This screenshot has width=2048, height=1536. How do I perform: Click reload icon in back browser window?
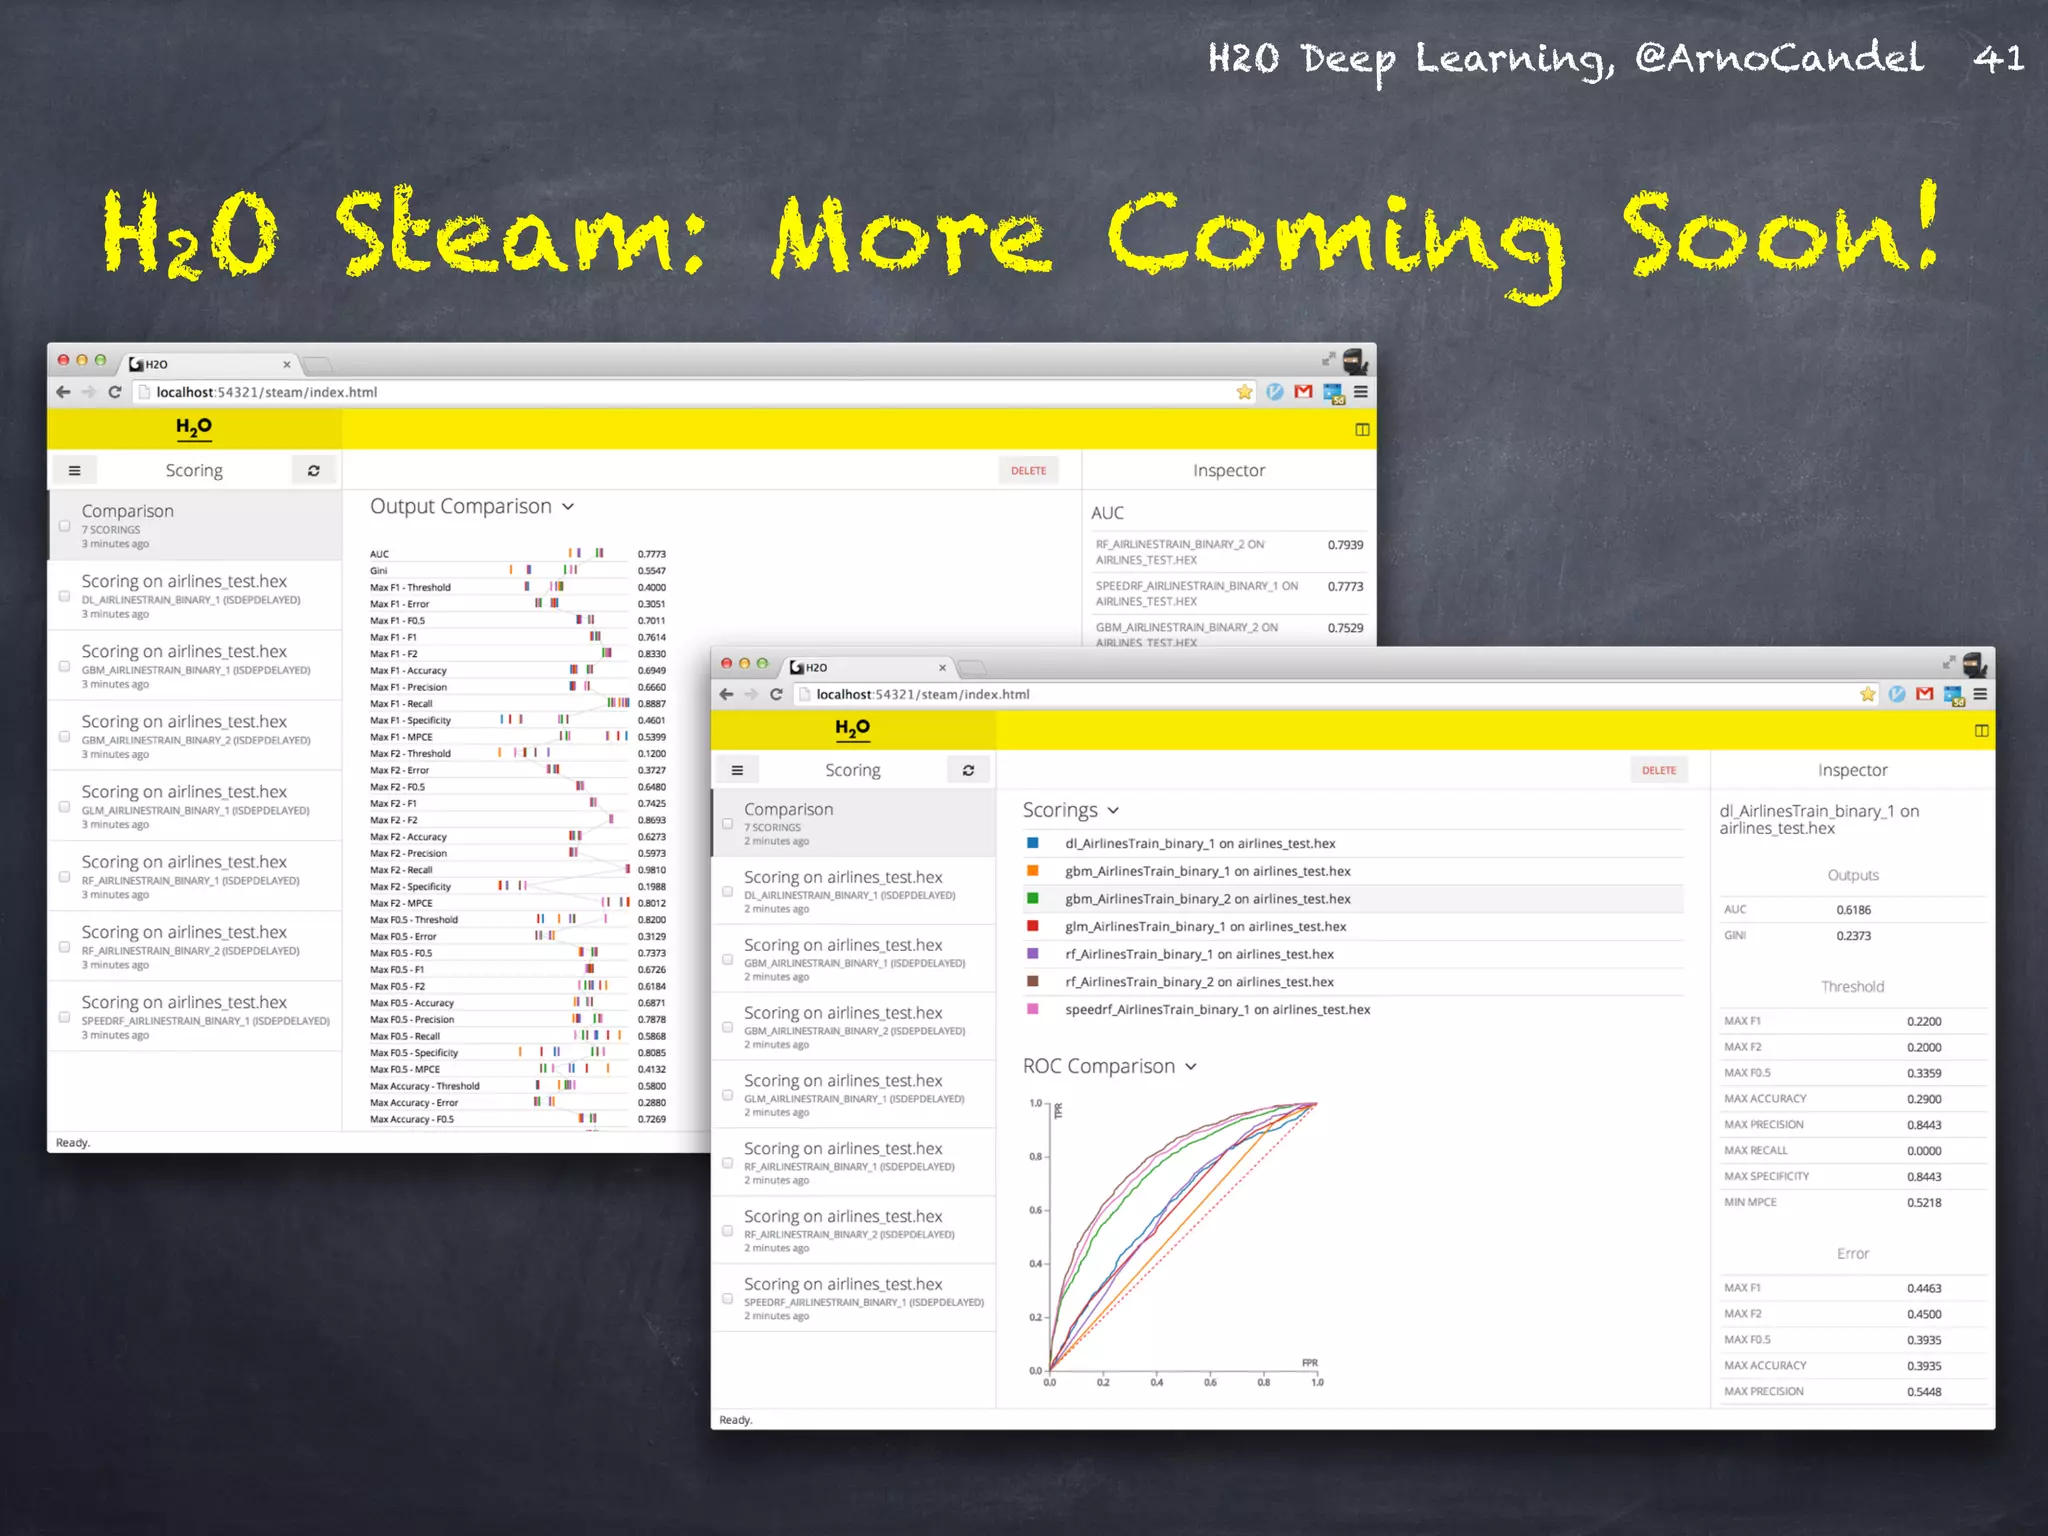click(114, 392)
